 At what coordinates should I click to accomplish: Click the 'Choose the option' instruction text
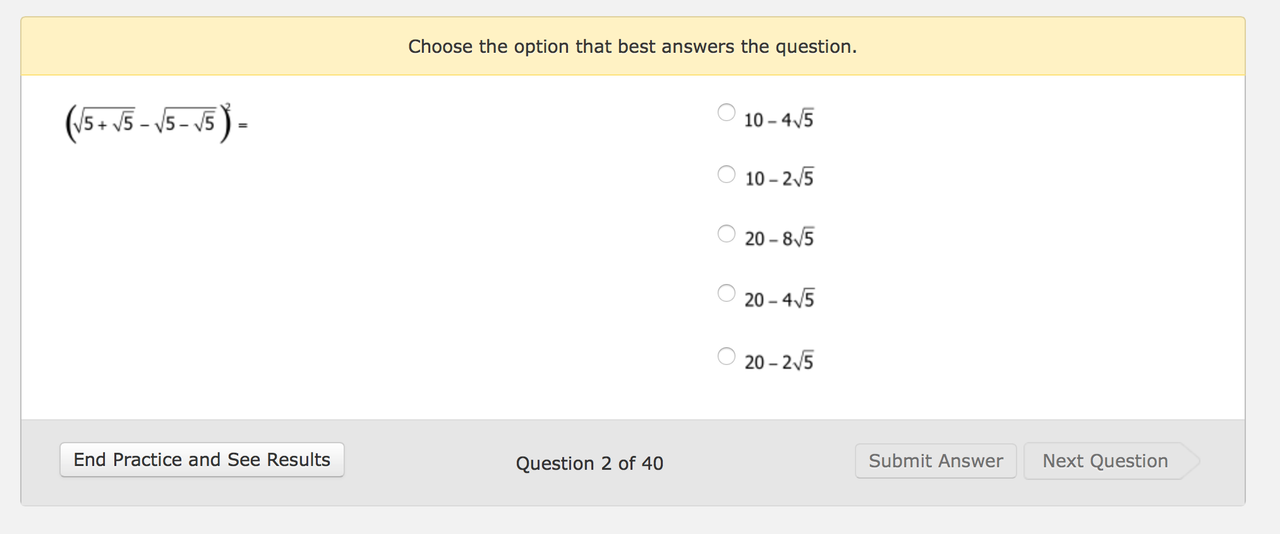point(633,46)
